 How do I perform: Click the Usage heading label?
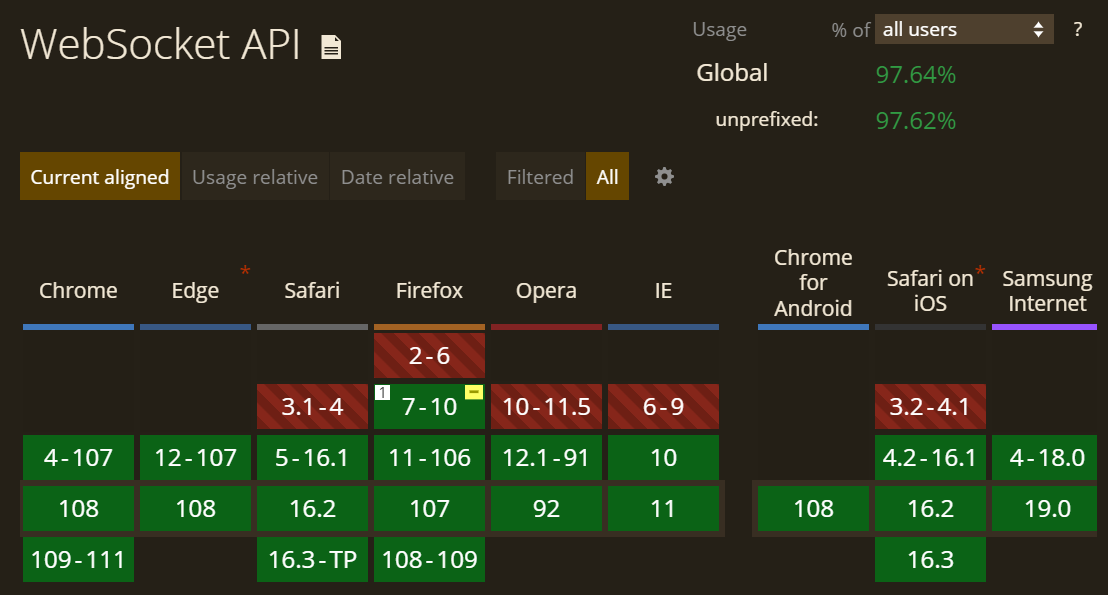click(719, 30)
